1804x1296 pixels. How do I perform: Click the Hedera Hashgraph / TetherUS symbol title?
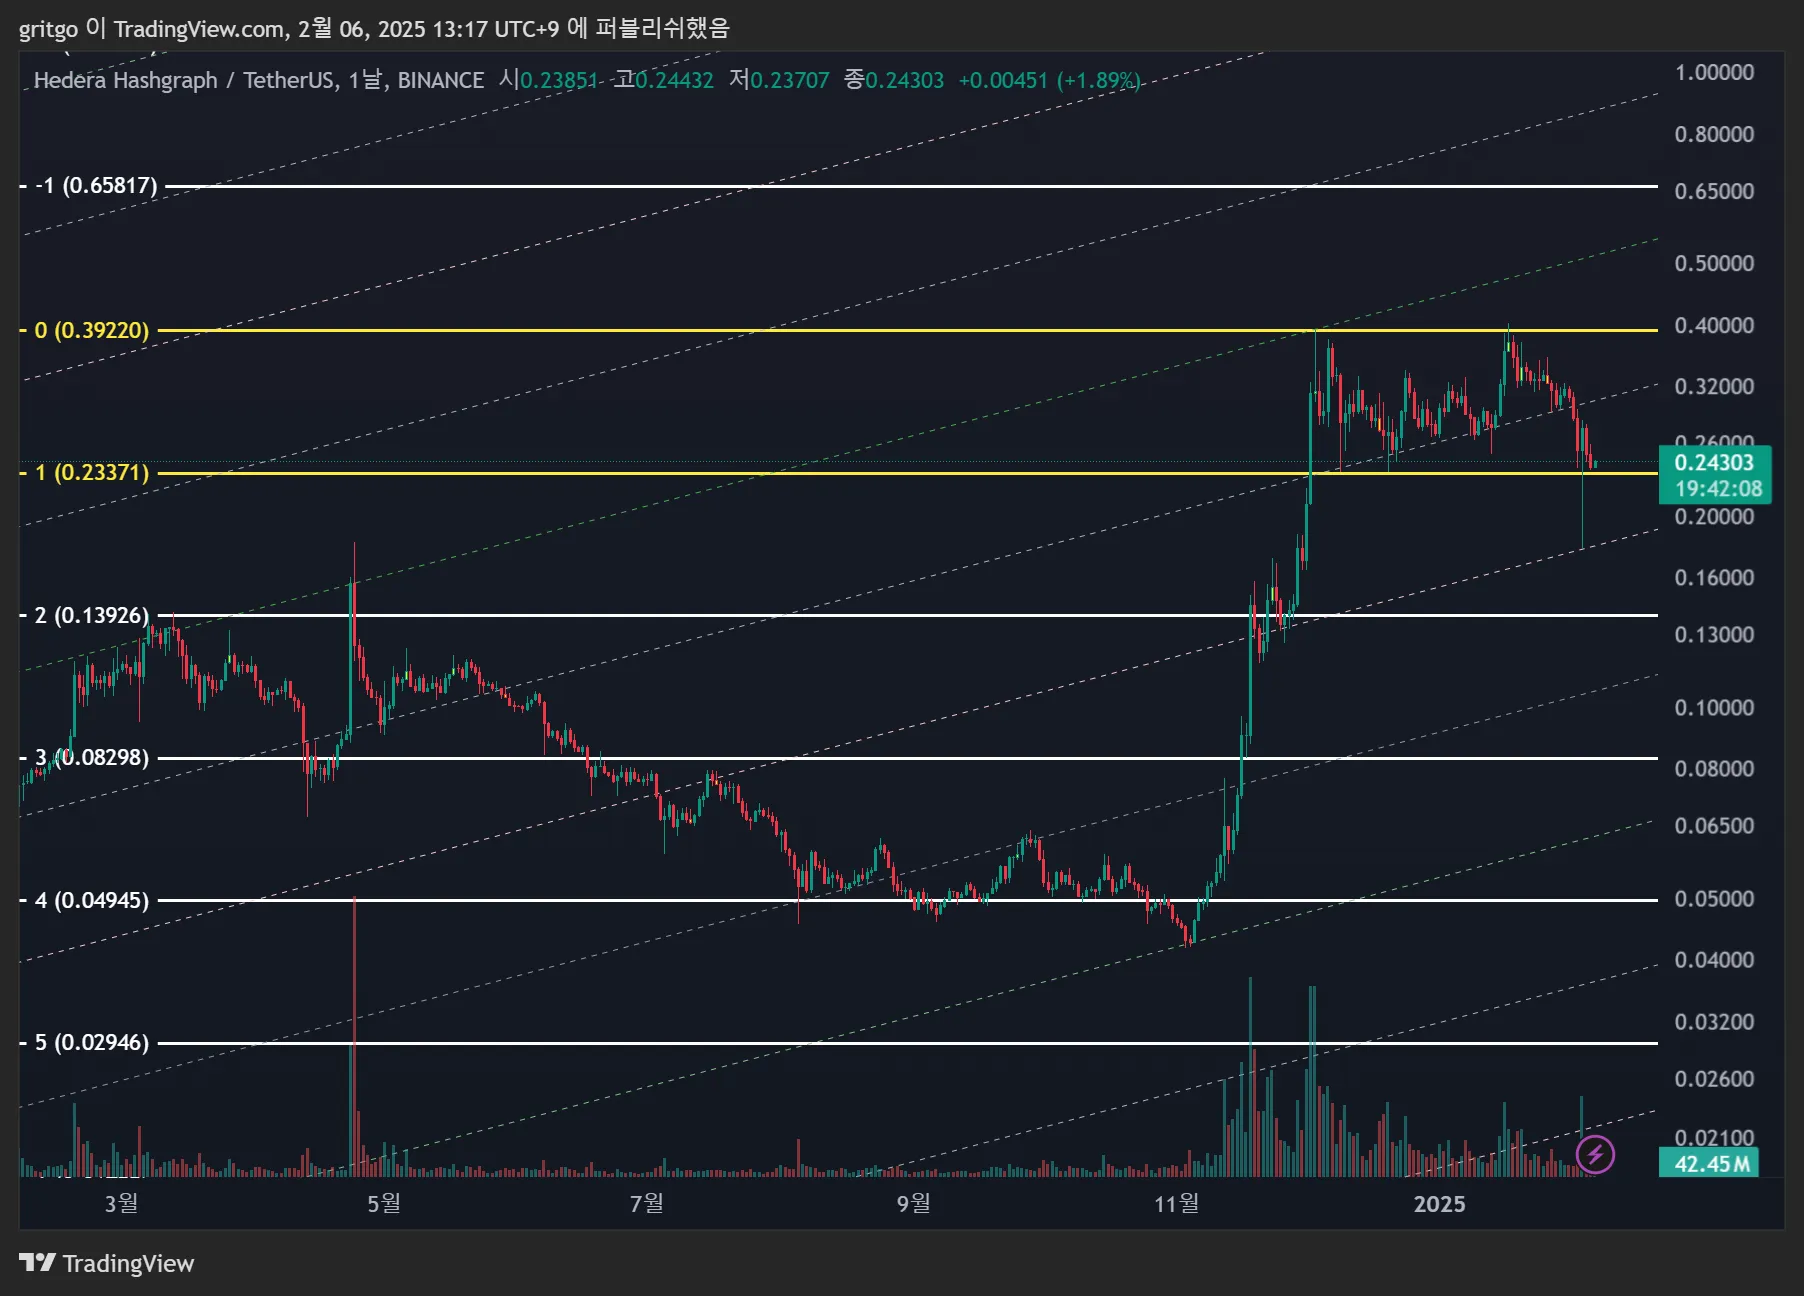[x=185, y=80]
